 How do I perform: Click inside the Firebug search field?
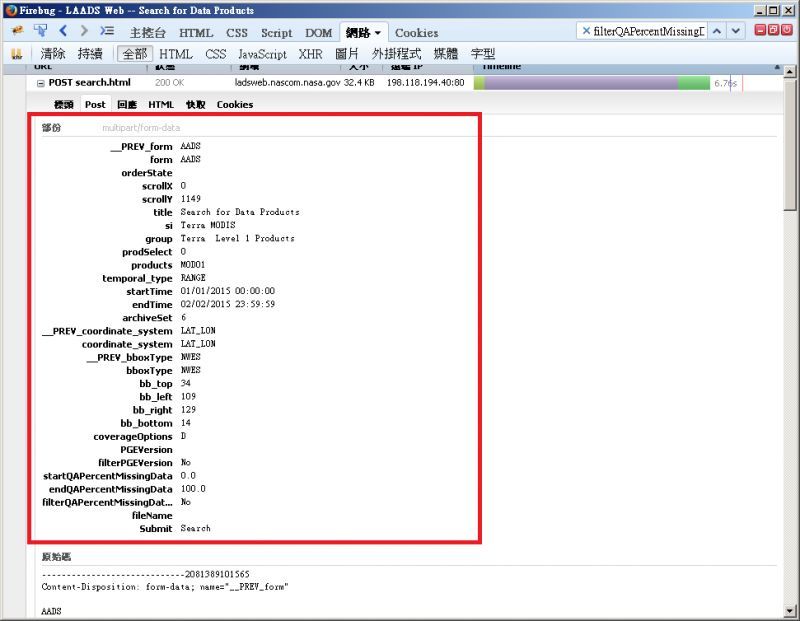click(650, 32)
